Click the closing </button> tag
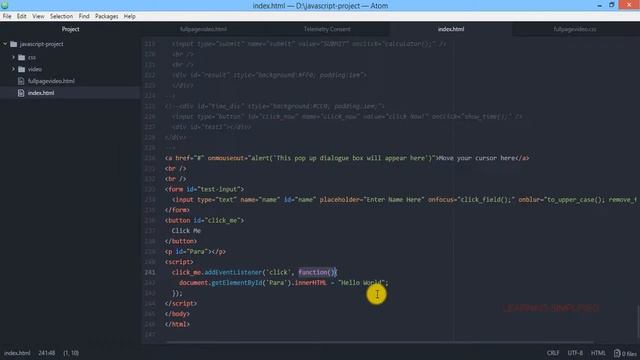The height and width of the screenshot is (360, 640). (181, 241)
